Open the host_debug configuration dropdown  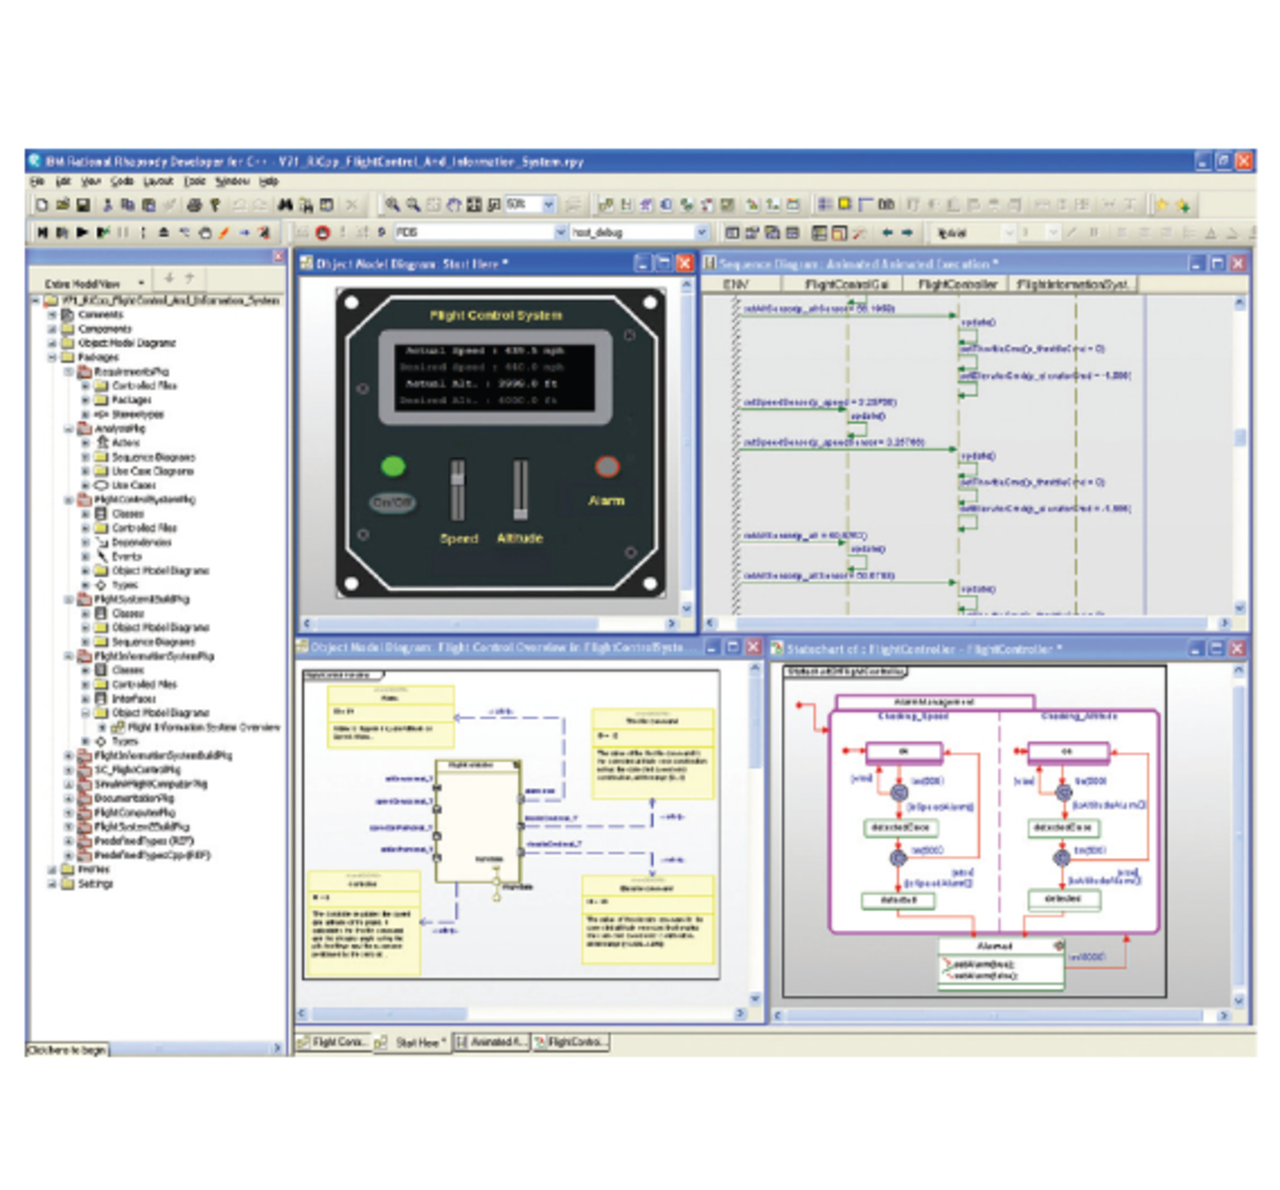pyautogui.click(x=702, y=232)
